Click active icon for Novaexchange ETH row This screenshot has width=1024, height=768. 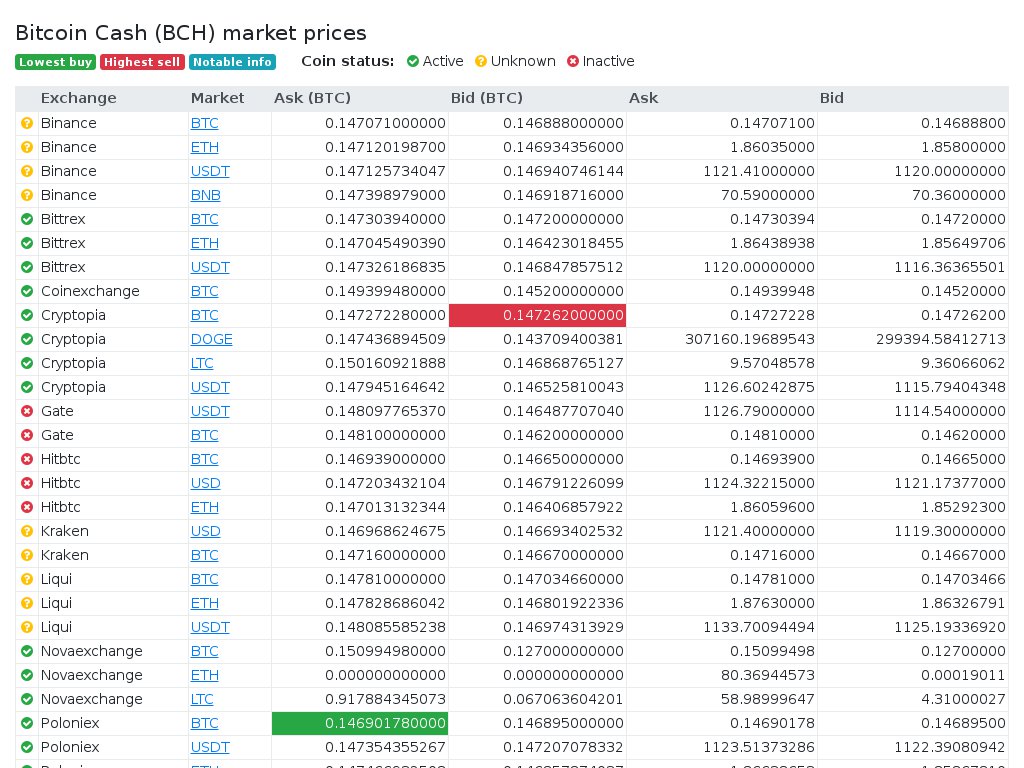pos(27,675)
